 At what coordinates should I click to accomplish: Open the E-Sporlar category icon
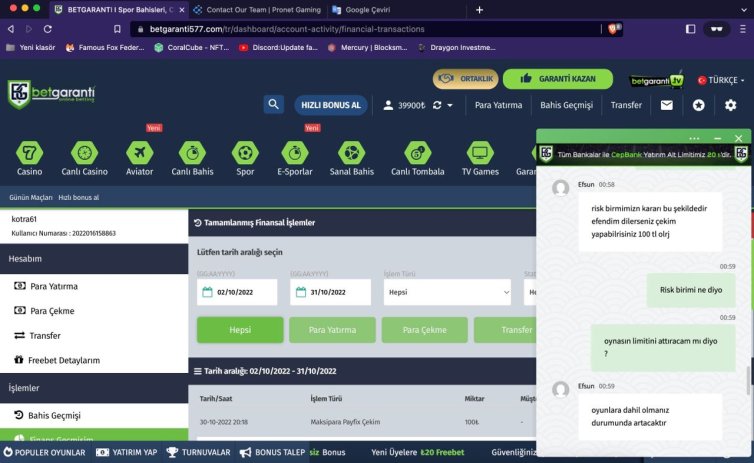click(x=295, y=154)
